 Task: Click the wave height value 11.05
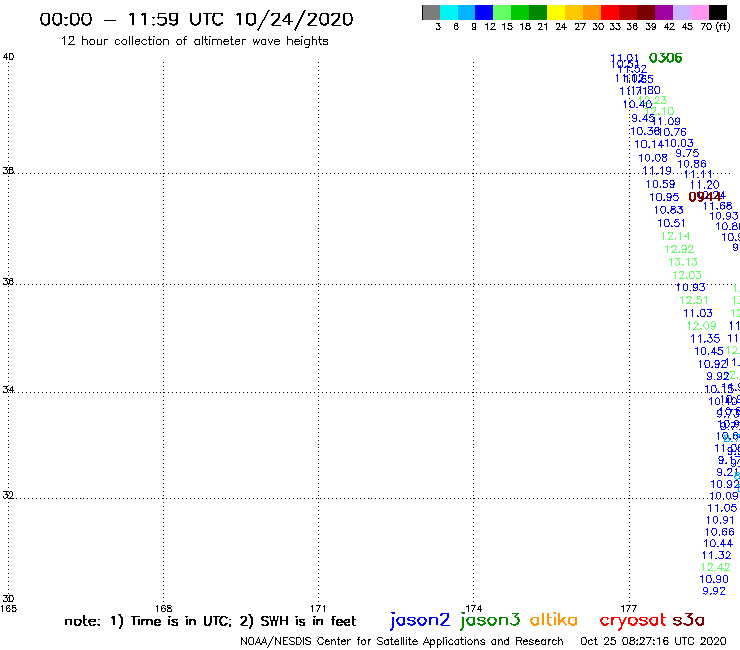tap(722, 508)
